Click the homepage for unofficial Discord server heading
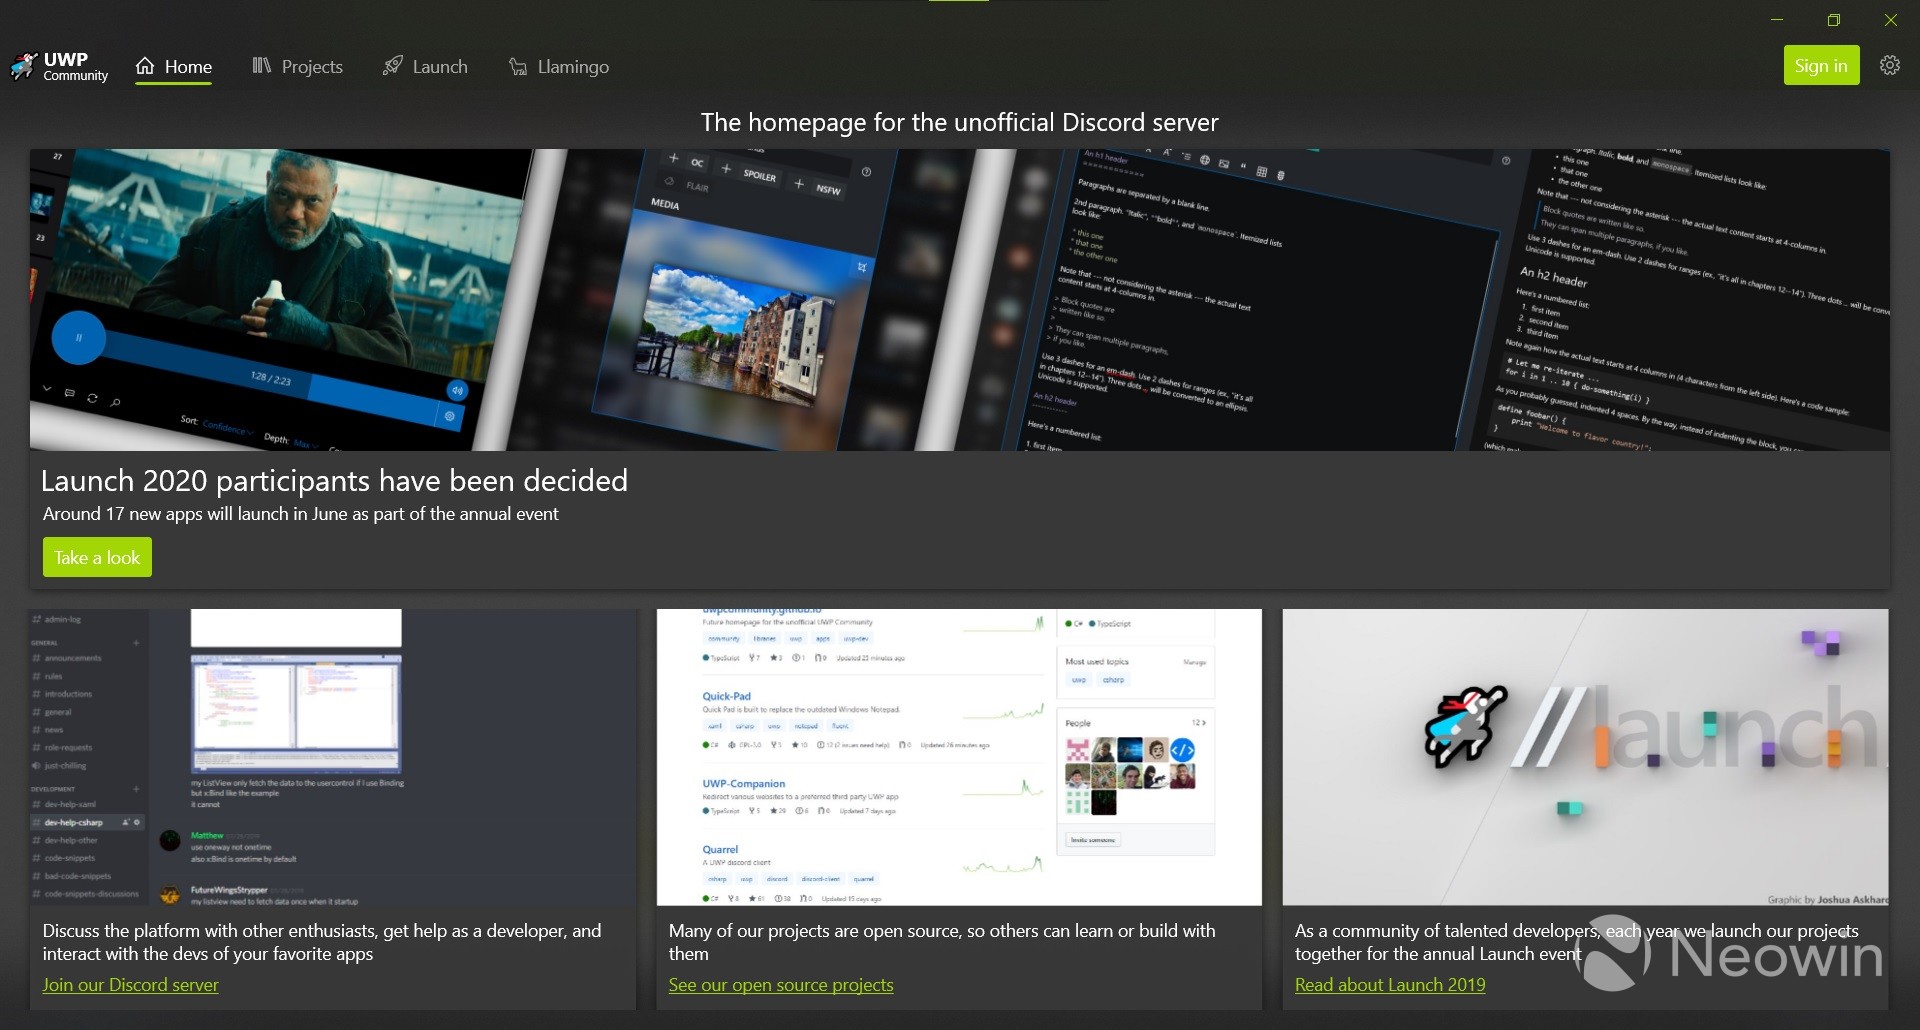The height and width of the screenshot is (1030, 1920). pyautogui.click(x=960, y=122)
